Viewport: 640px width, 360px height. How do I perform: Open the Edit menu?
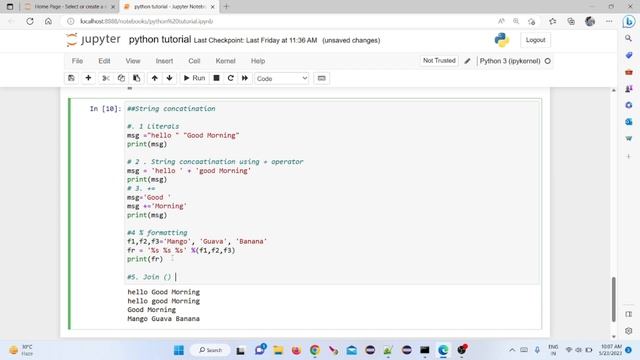click(104, 61)
